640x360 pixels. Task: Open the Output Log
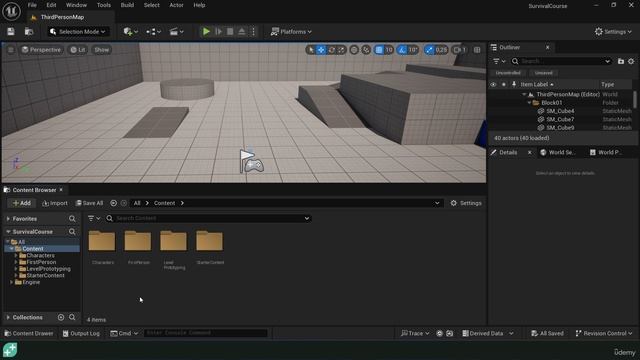tap(81, 333)
